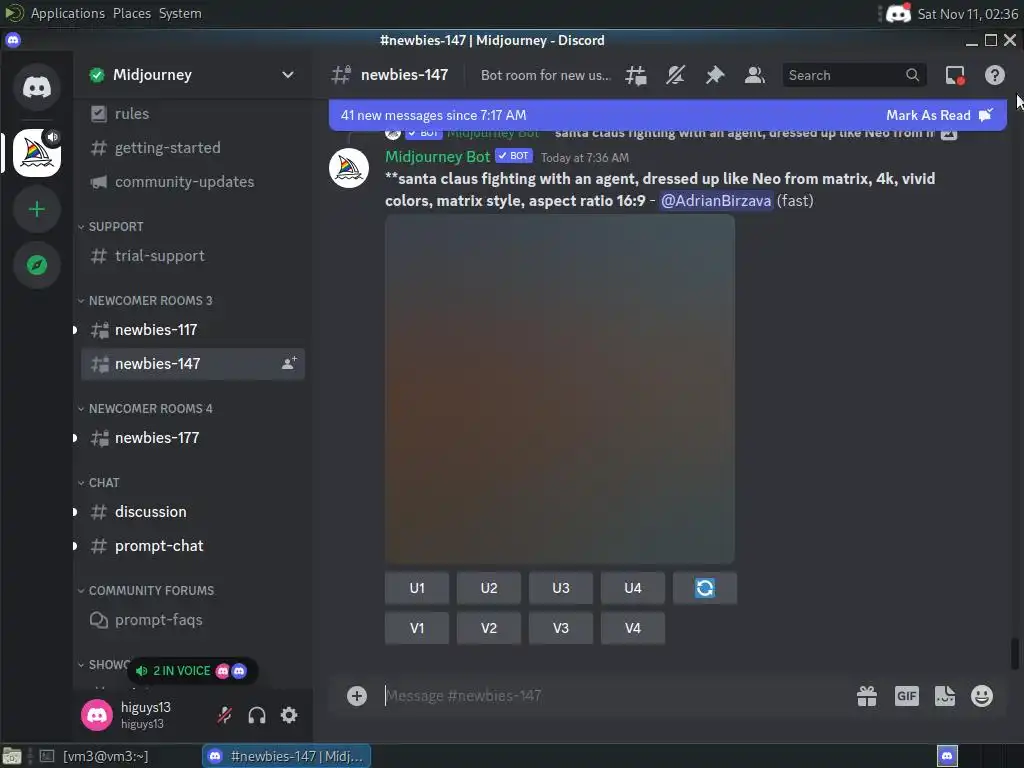This screenshot has width=1024, height=768.
Task: Open the System menu
Action: pos(180,13)
